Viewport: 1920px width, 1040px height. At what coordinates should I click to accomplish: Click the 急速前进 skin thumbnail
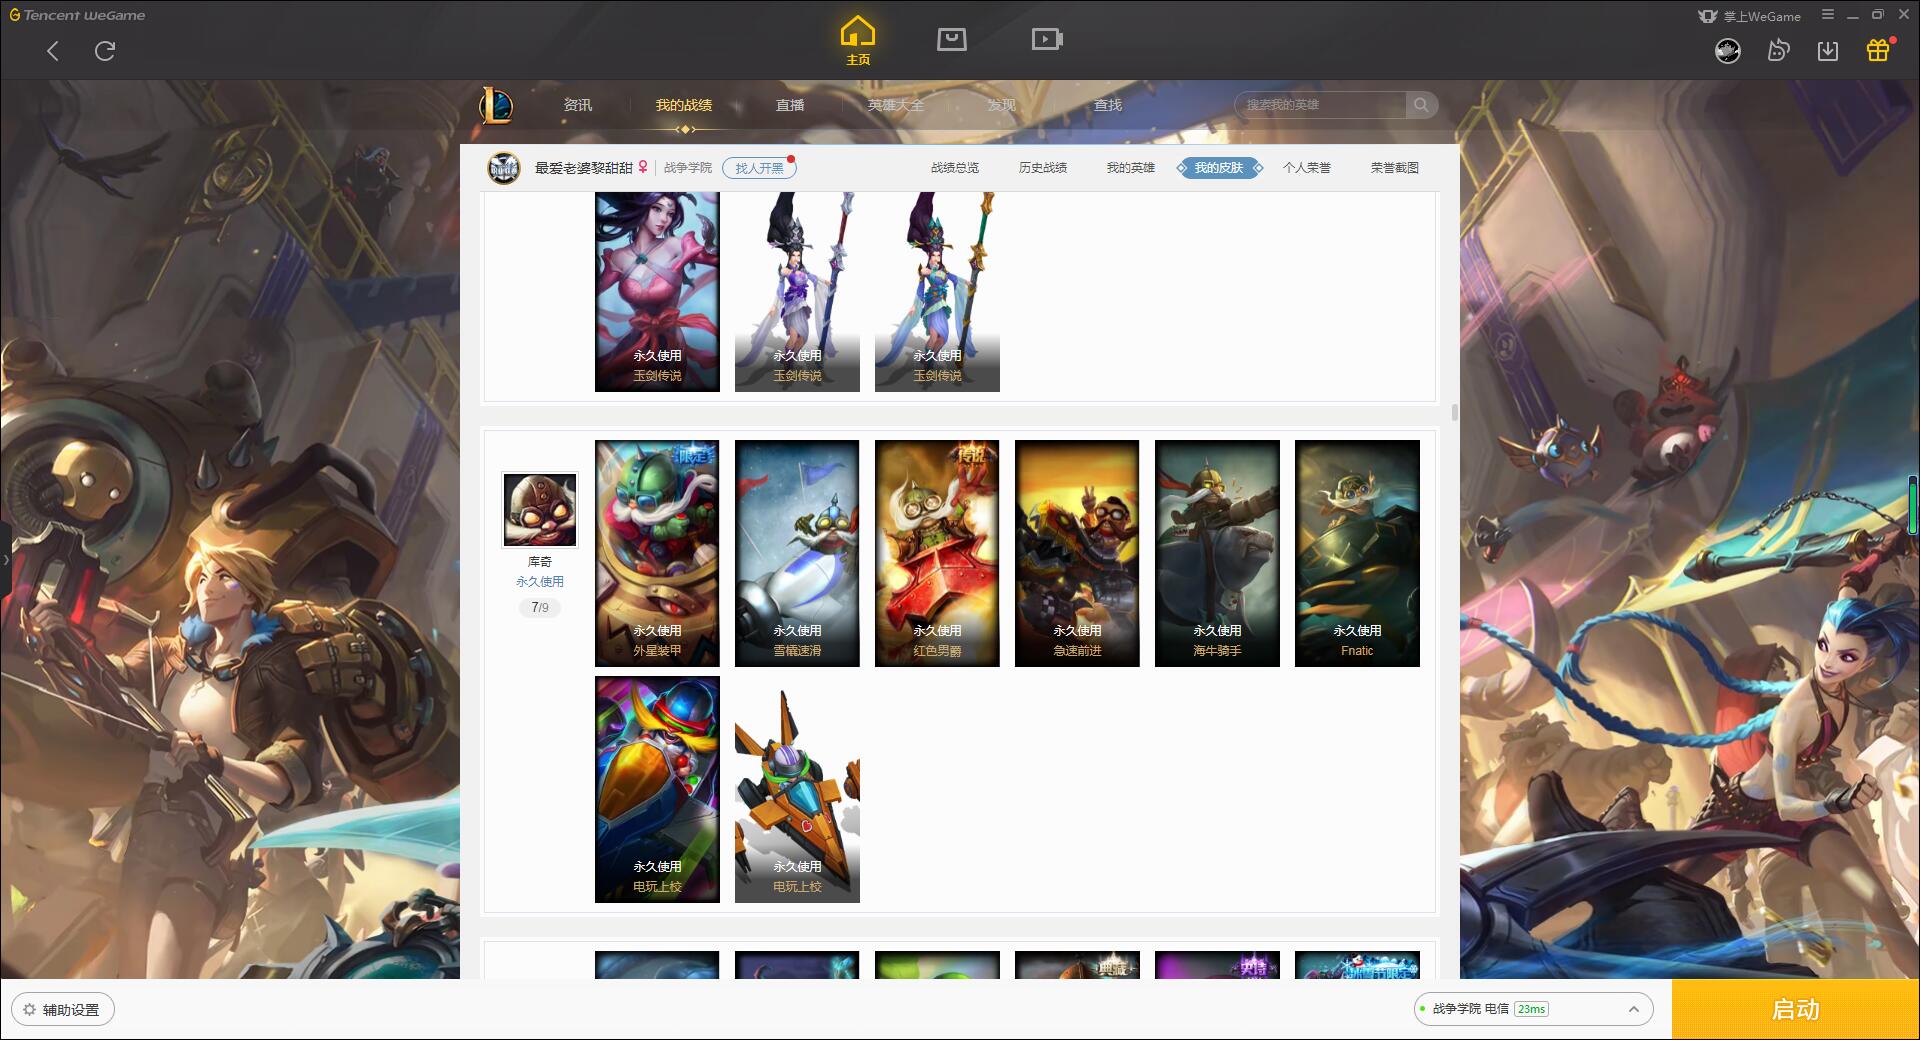tap(1077, 553)
